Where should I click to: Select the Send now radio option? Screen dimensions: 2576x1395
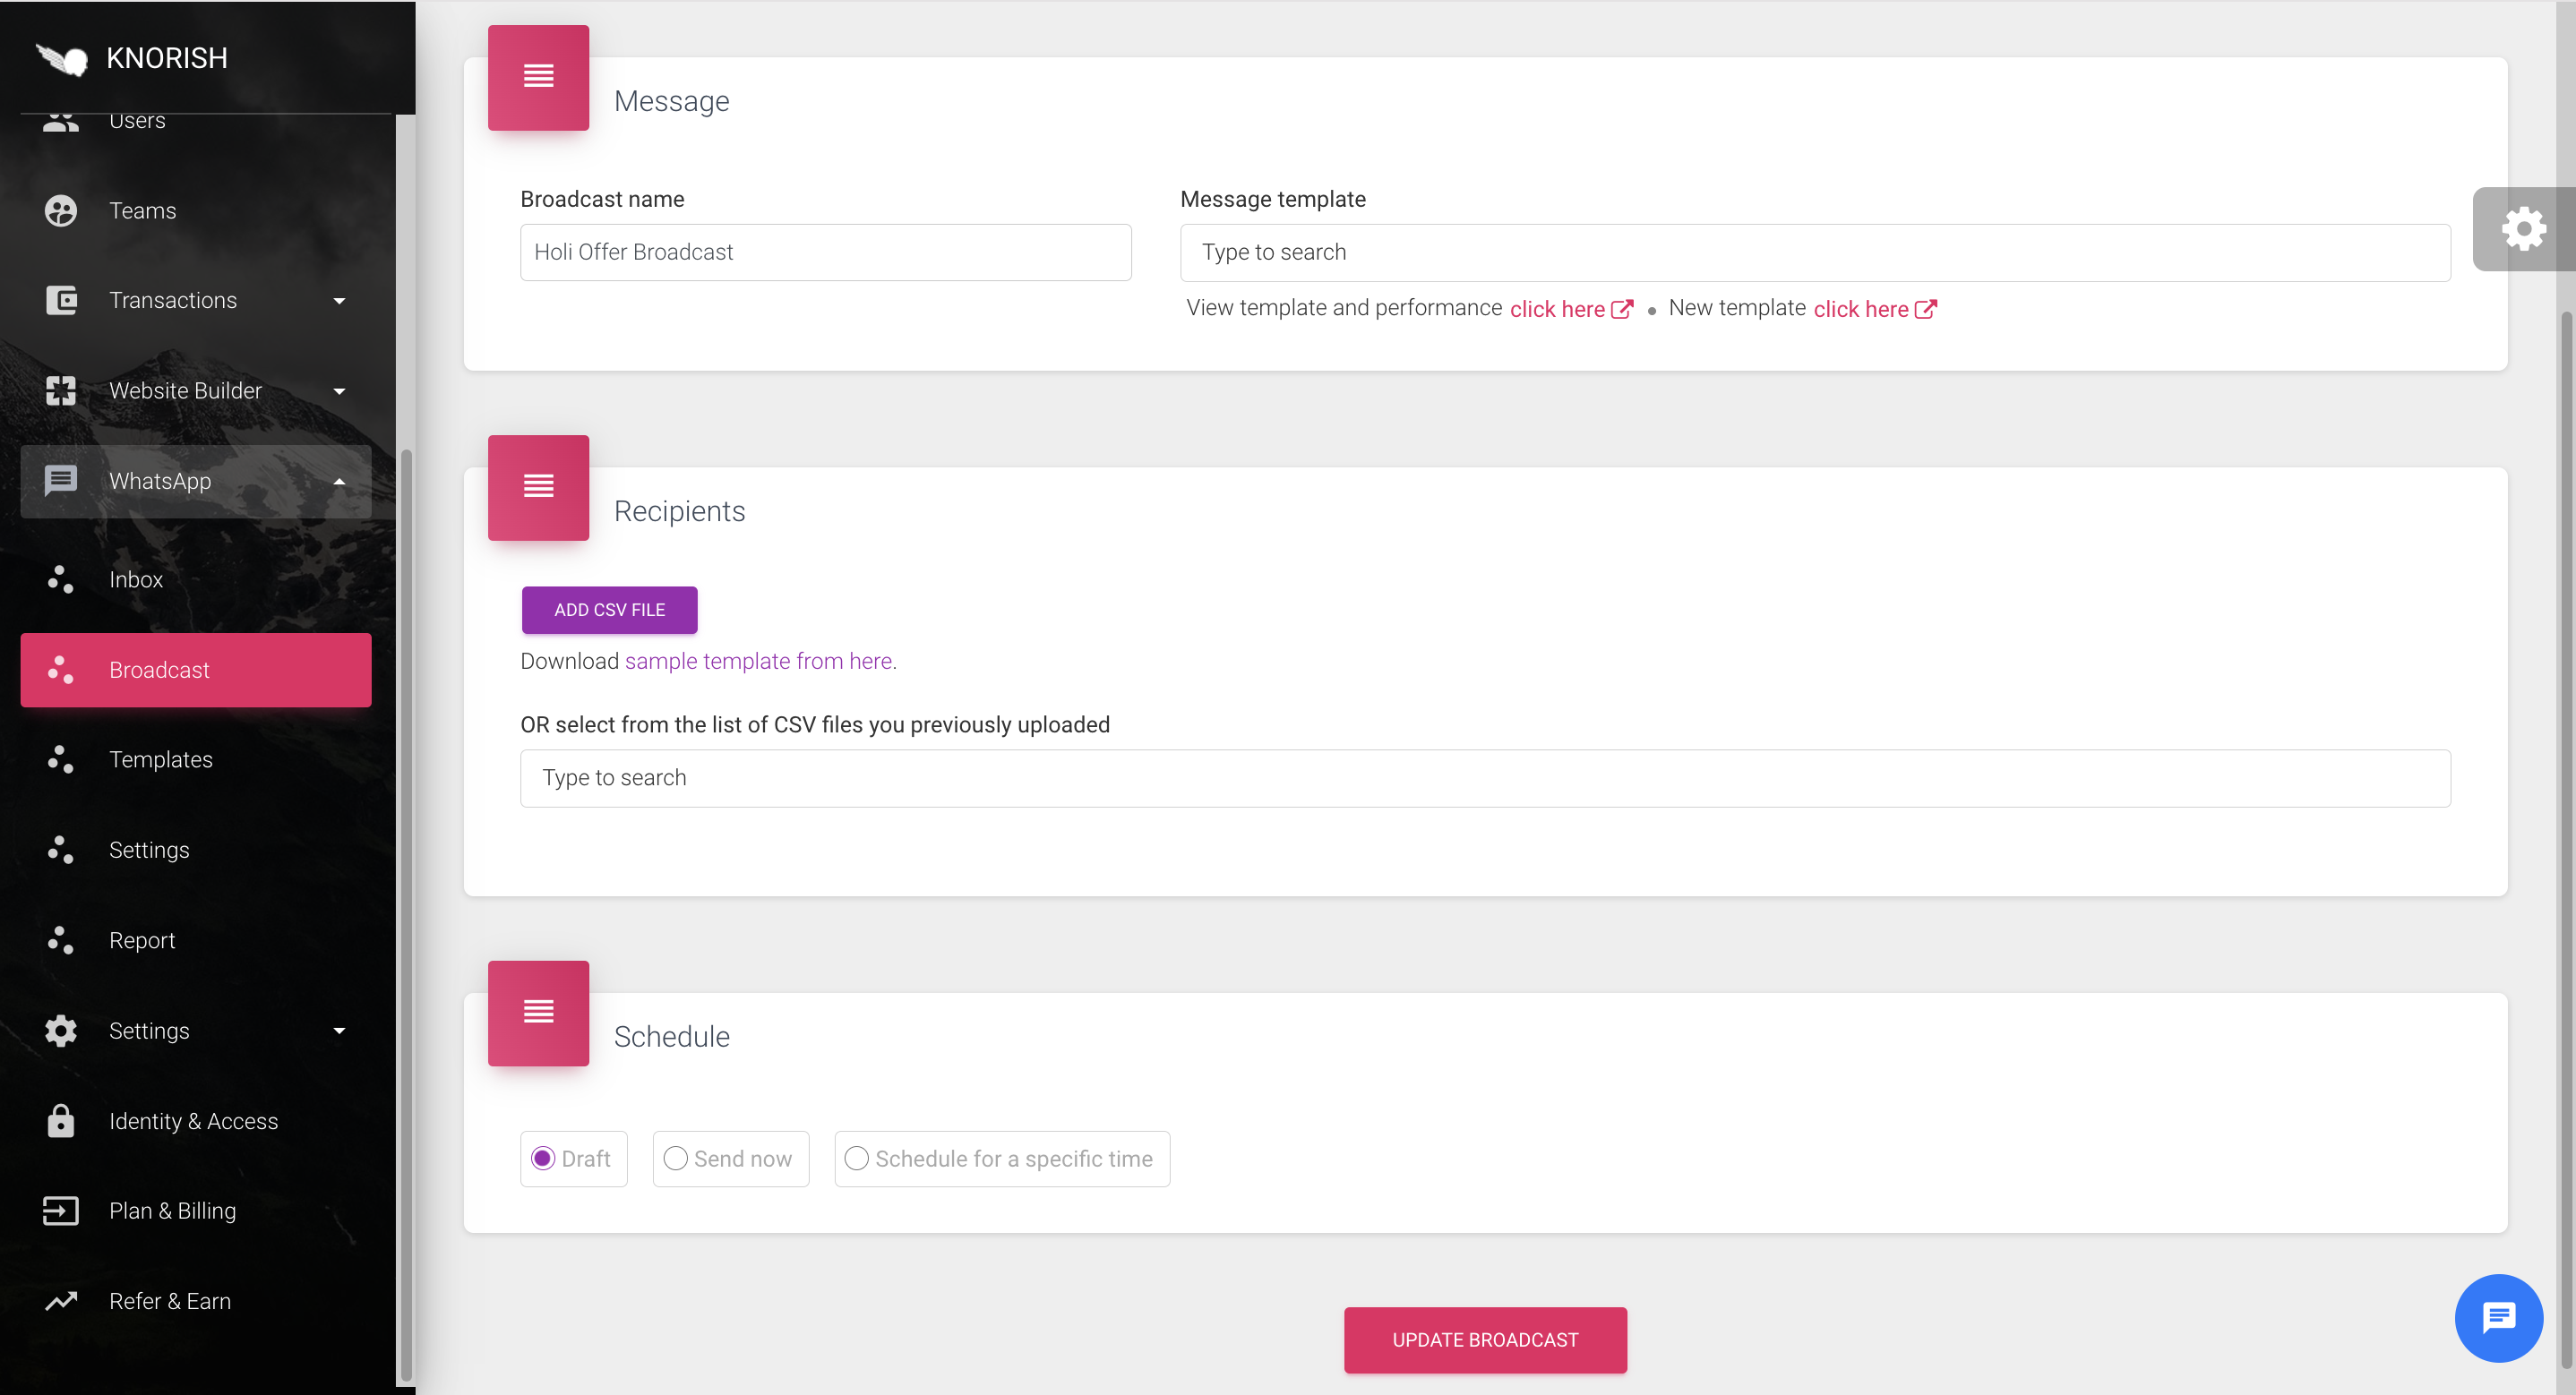point(676,1158)
